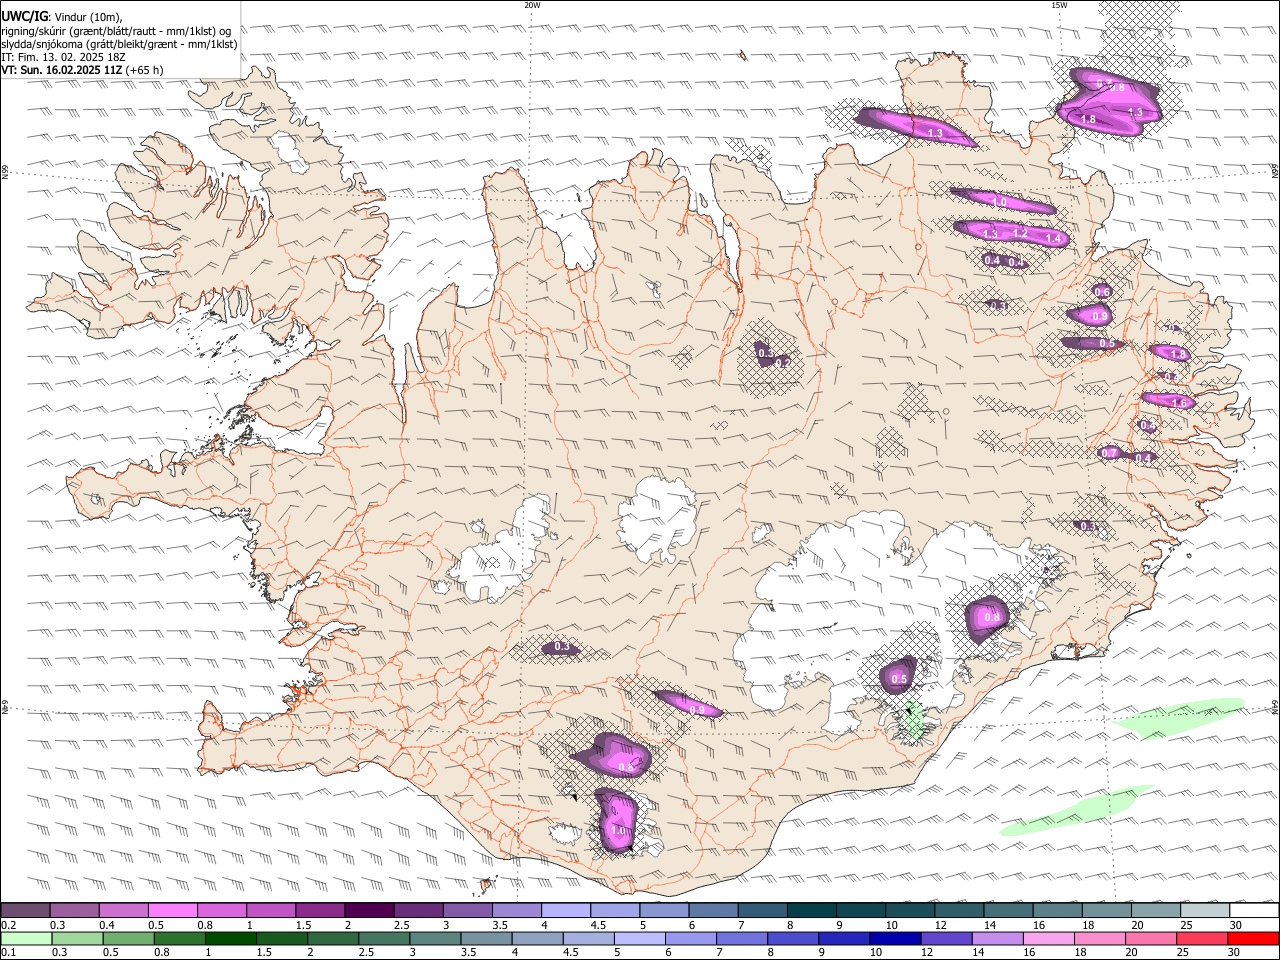1280x960 pixels.
Task: Click the 'rigning/skúrir' legend description line
Action: [x=116, y=31]
